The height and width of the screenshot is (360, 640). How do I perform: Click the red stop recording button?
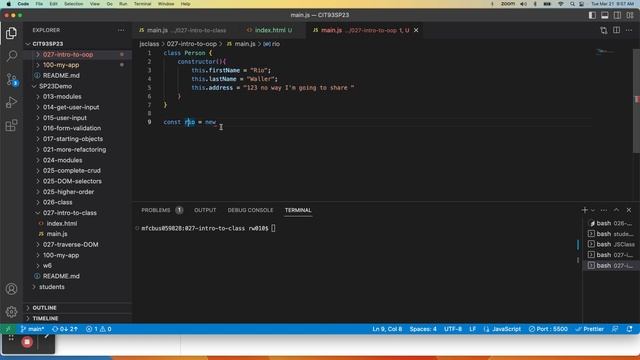[27, 342]
